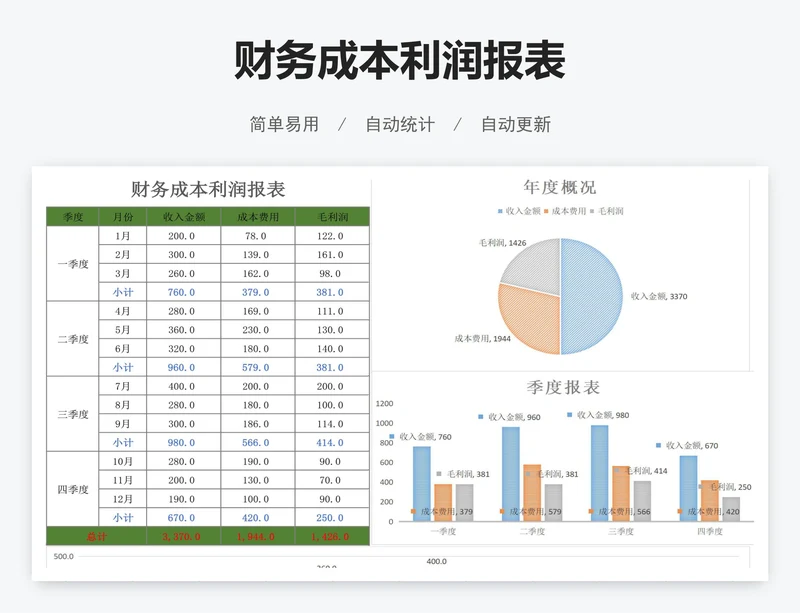Screen dimensions: 800x613
Task: Click the 毛利润 column header in table
Action: (332, 217)
